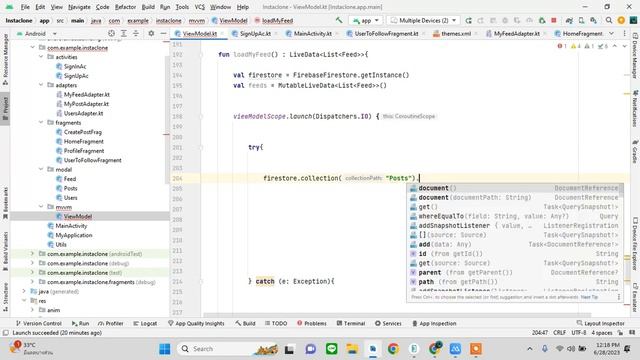The image size is (640, 360).
Task: Open the Problems tool window
Action: coord(311,323)
